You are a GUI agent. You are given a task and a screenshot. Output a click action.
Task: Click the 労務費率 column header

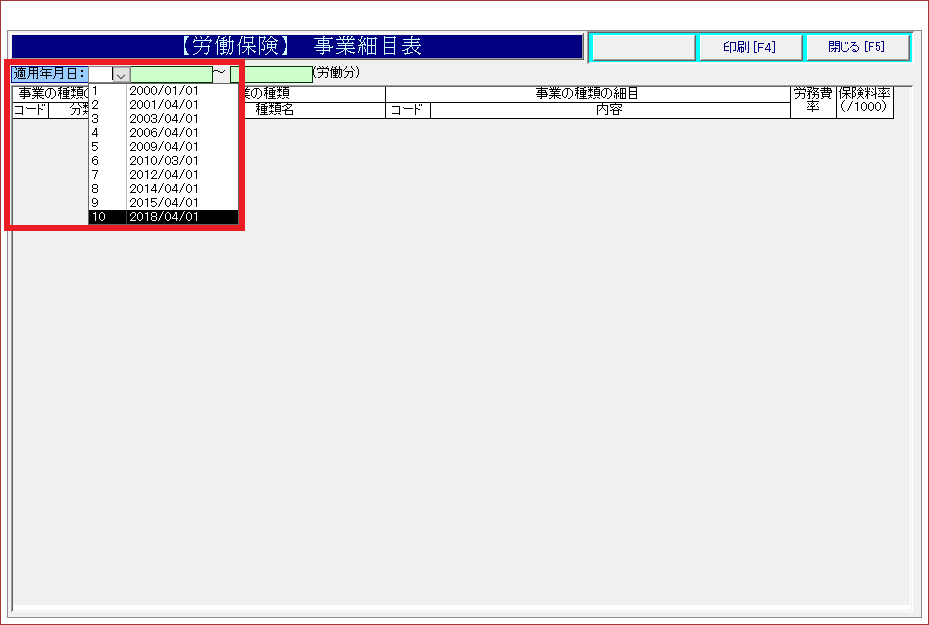click(813, 101)
